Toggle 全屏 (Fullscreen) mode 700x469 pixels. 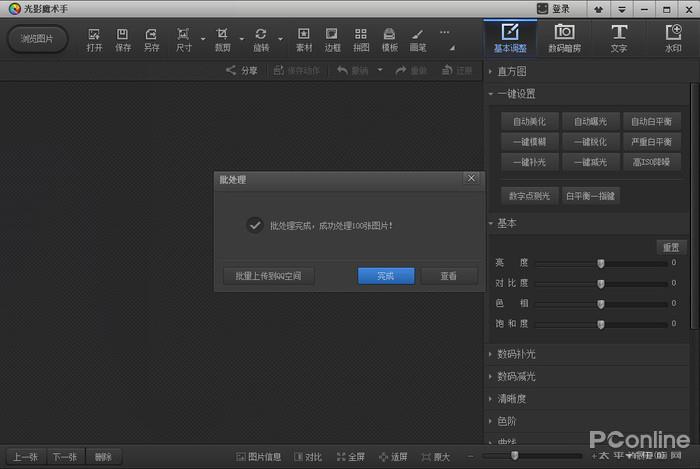351,457
